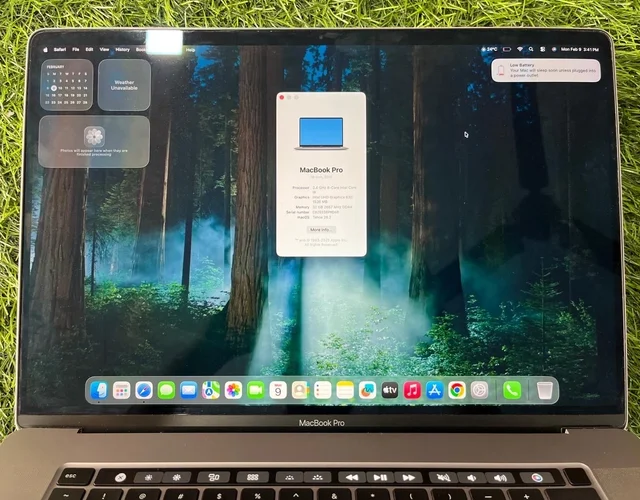Open Notes app in the Dock
This screenshot has width=640, height=500.
tap(345, 391)
